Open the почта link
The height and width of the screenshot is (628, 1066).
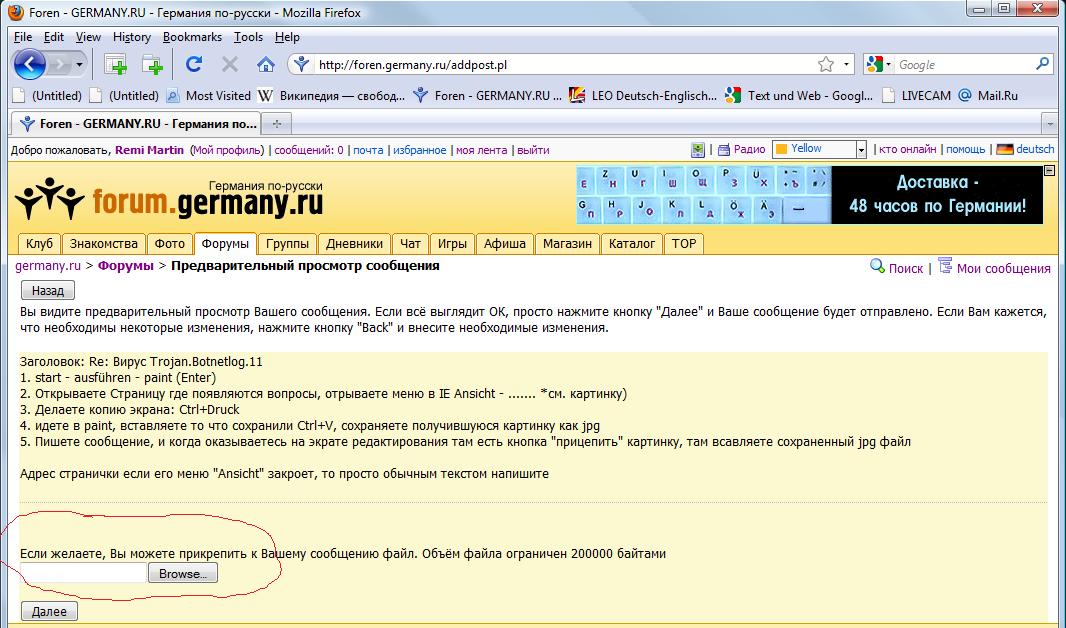click(x=368, y=150)
